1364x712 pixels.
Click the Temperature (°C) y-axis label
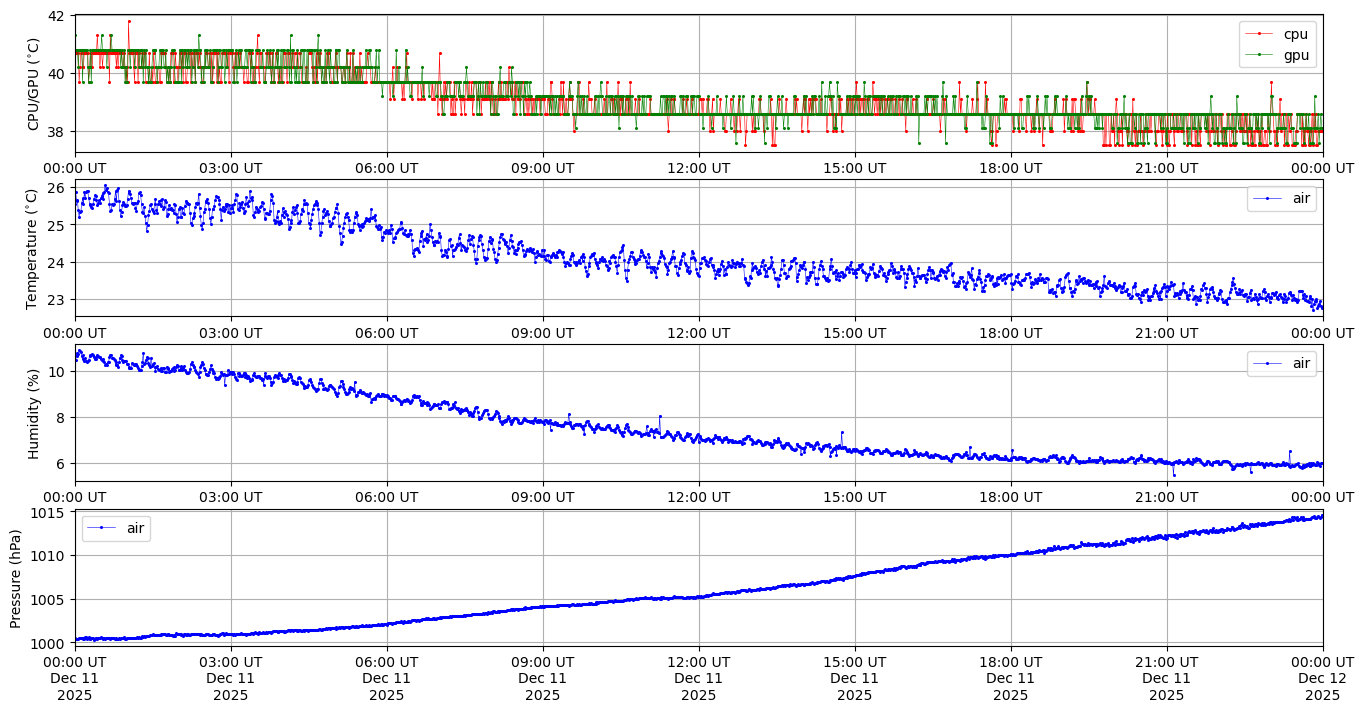pyautogui.click(x=34, y=248)
